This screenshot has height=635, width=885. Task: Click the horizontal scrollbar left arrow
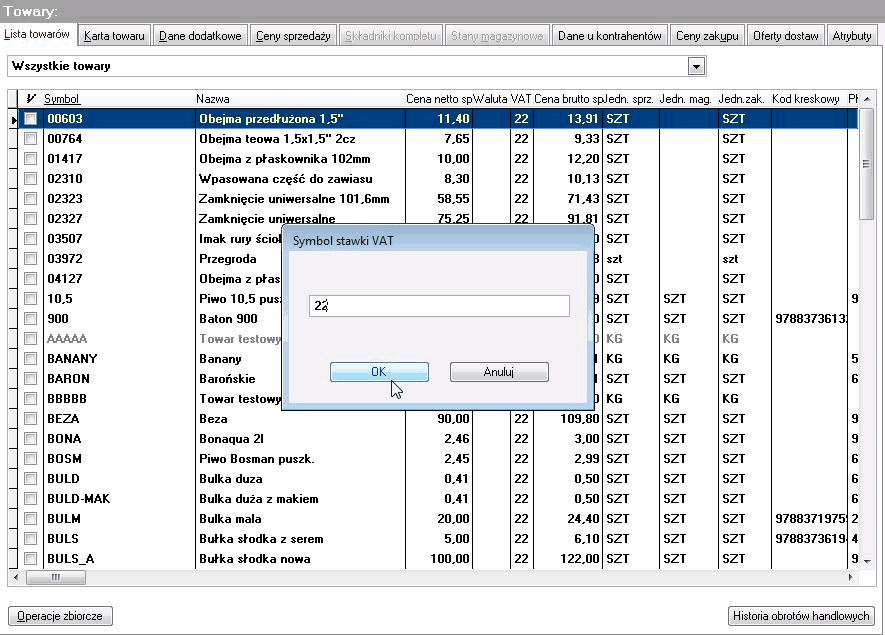pos(16,577)
